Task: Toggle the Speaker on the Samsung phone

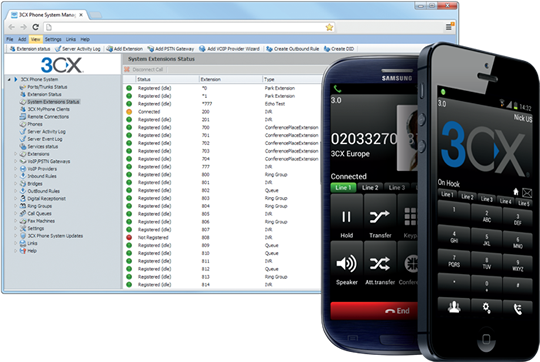Action: 346,265
